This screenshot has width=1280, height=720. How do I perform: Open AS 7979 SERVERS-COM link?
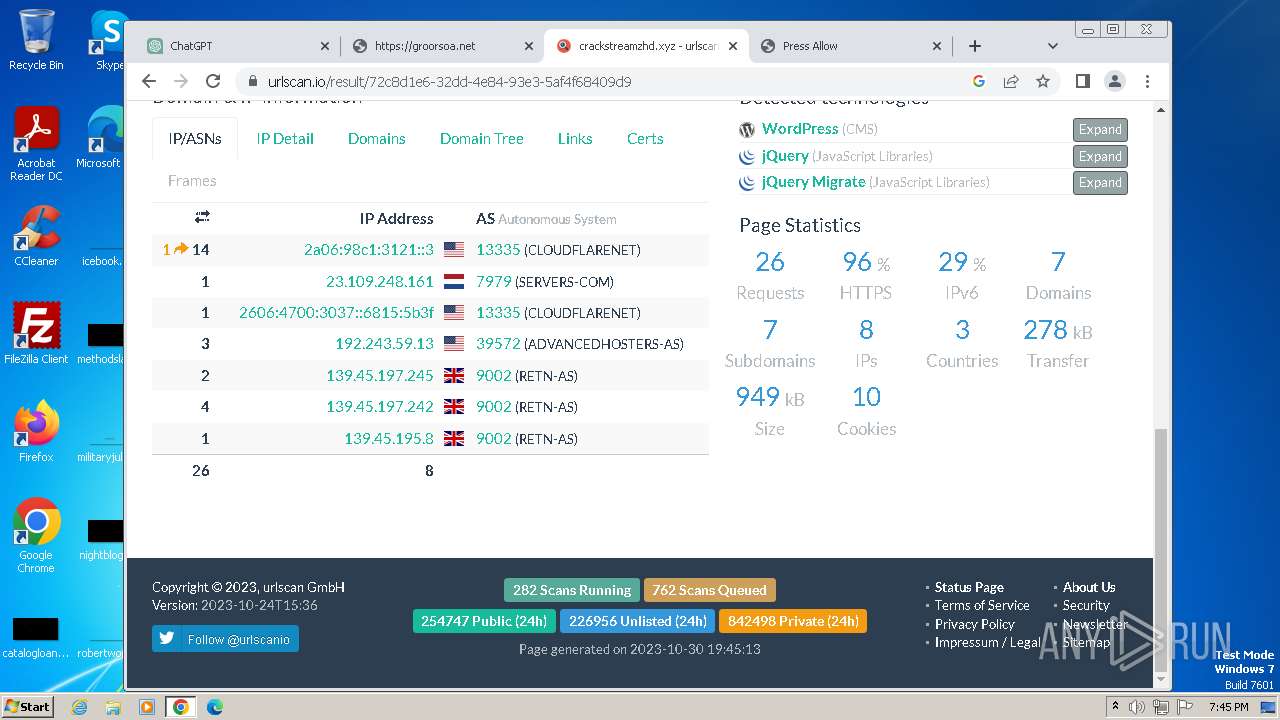tap(494, 282)
